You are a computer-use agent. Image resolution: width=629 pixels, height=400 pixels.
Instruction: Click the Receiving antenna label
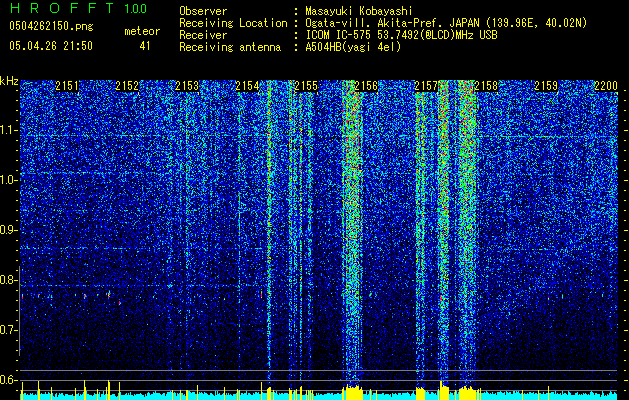click(230, 47)
